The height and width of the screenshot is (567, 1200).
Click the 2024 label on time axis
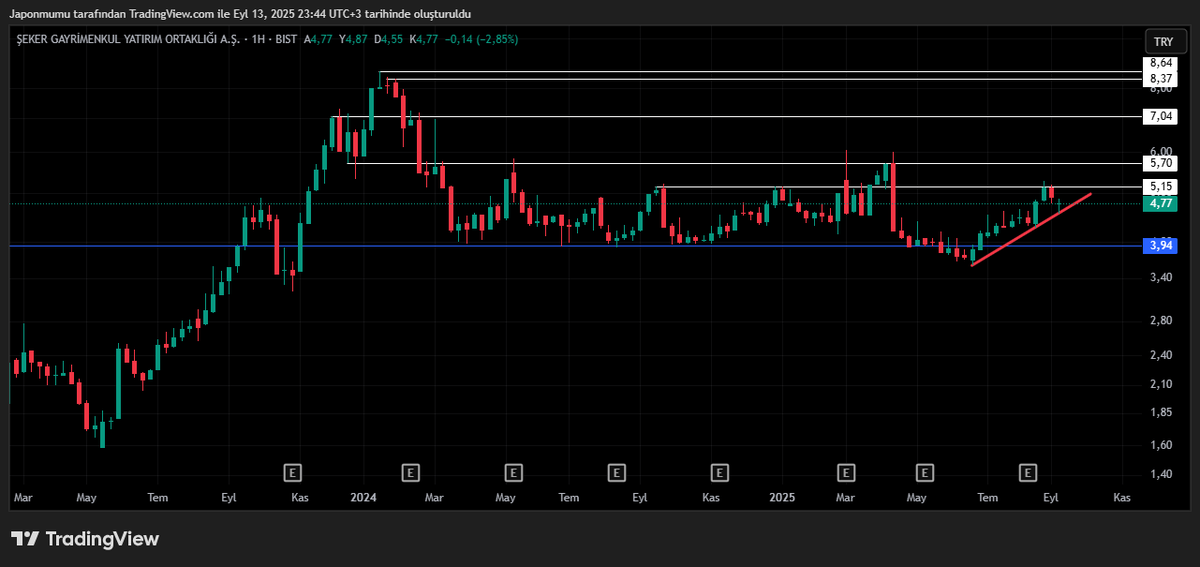[363, 496]
